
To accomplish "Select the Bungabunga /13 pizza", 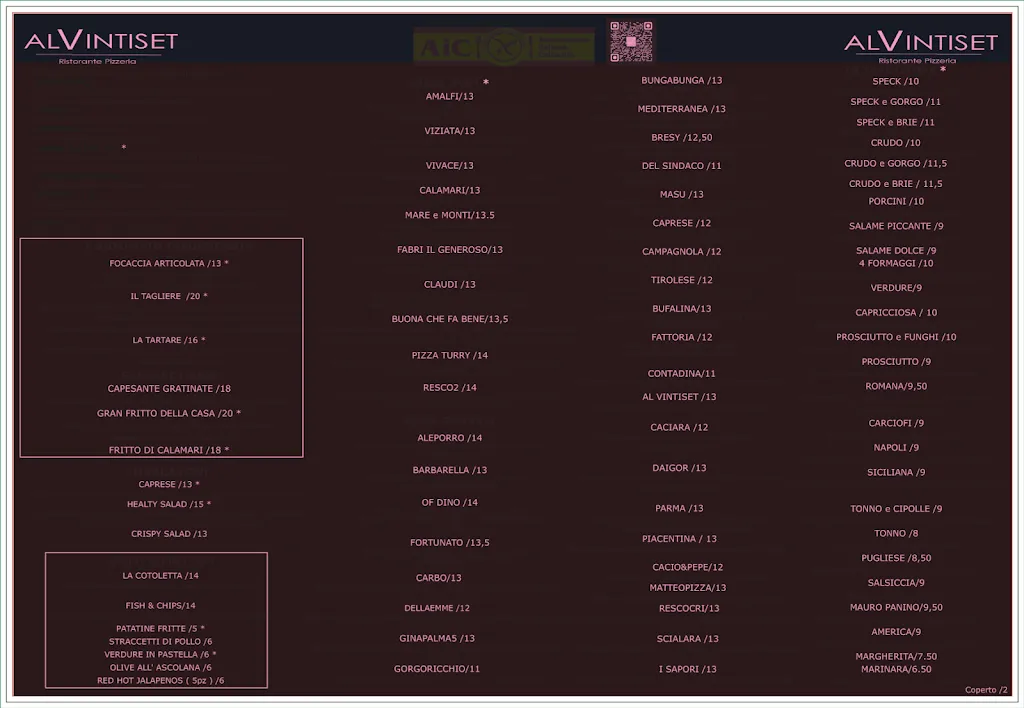I will click(682, 80).
